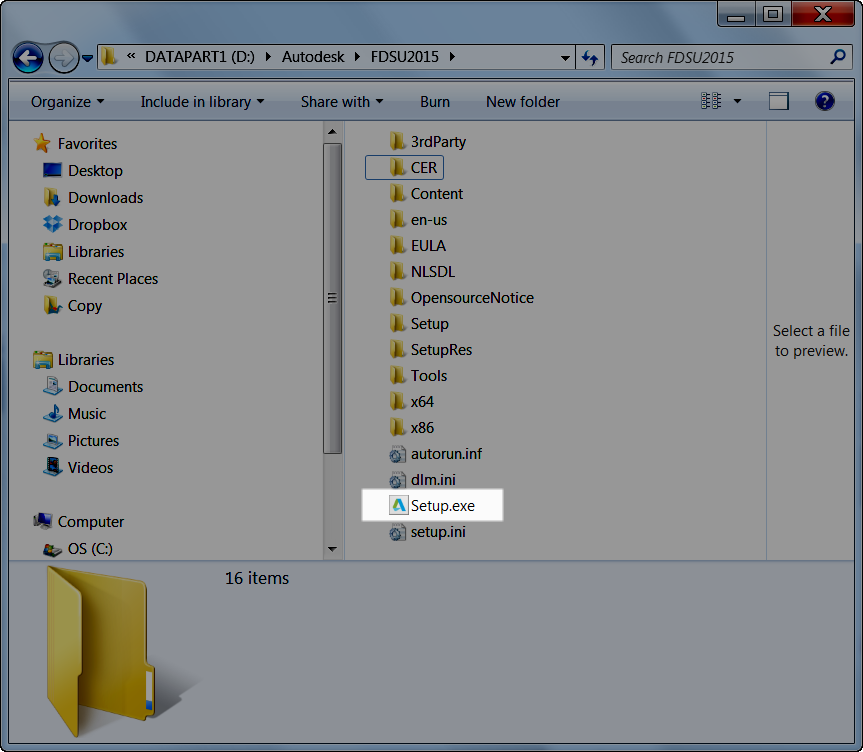This screenshot has height=752, width=863.
Task: Open the Include in library menu
Action: click(202, 102)
